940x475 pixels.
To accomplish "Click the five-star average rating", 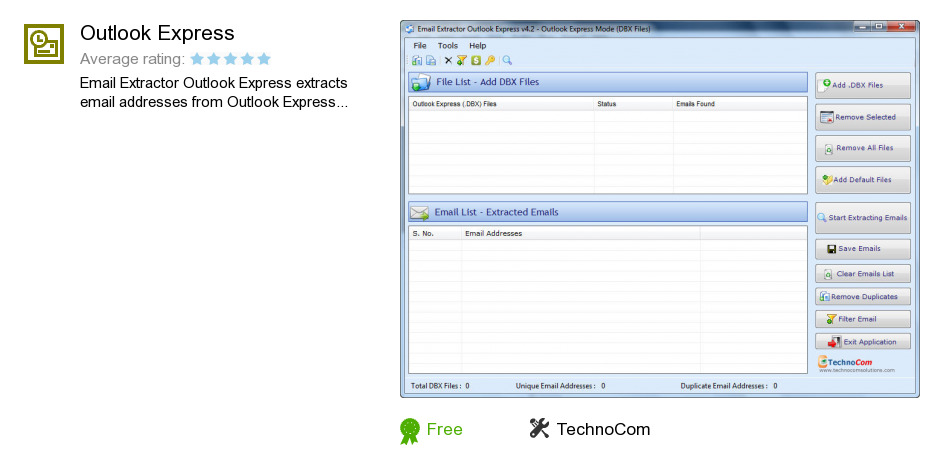I will point(231,59).
